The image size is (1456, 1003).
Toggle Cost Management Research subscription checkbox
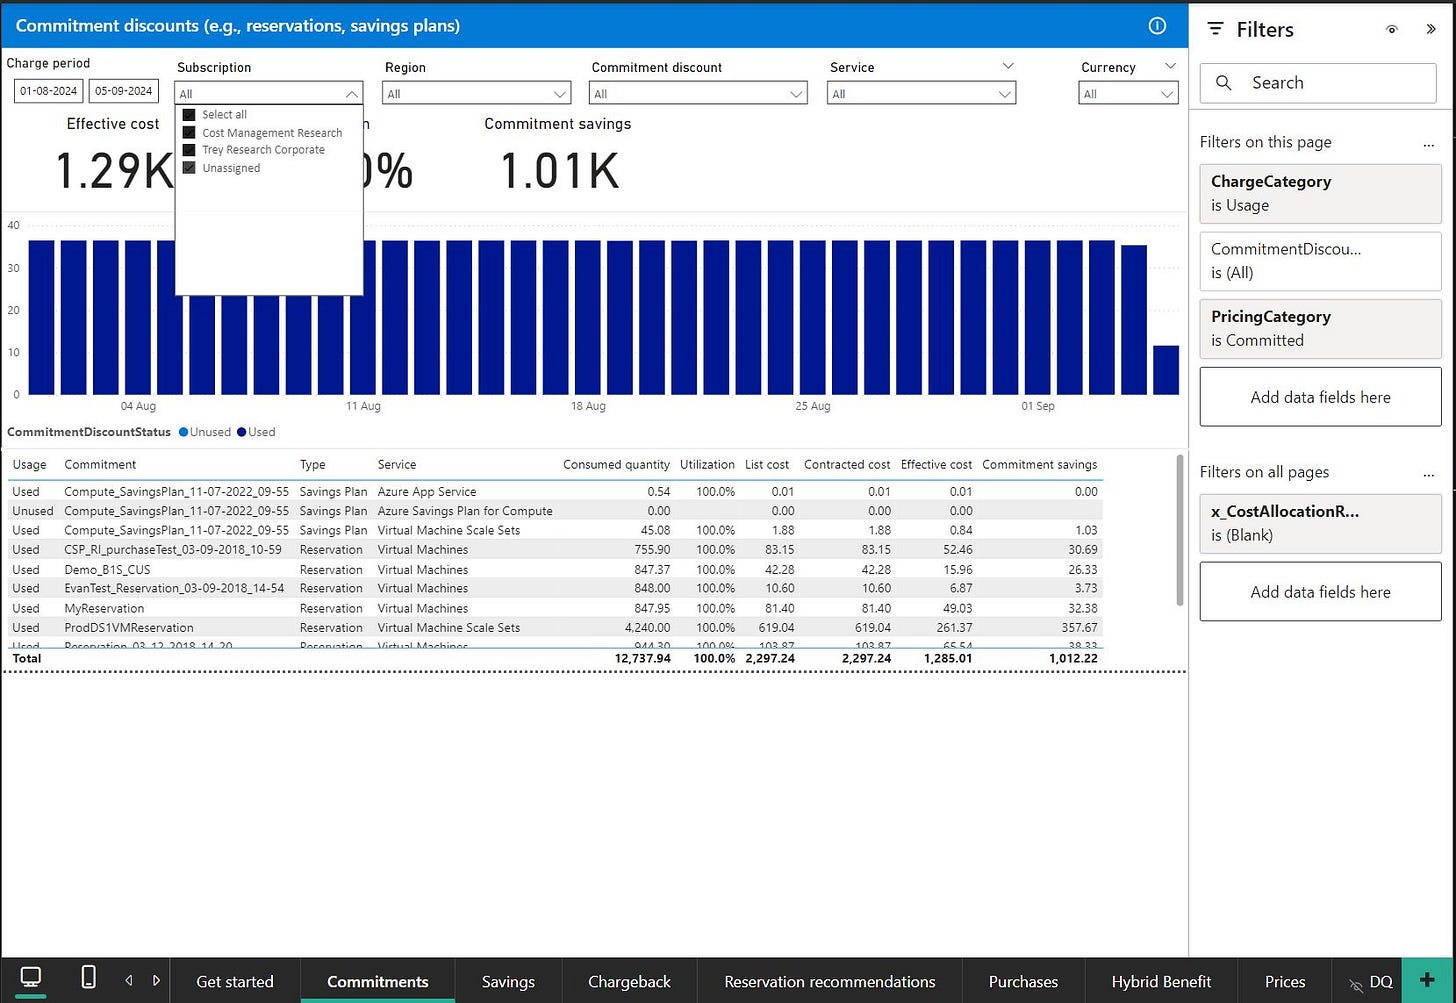188,132
